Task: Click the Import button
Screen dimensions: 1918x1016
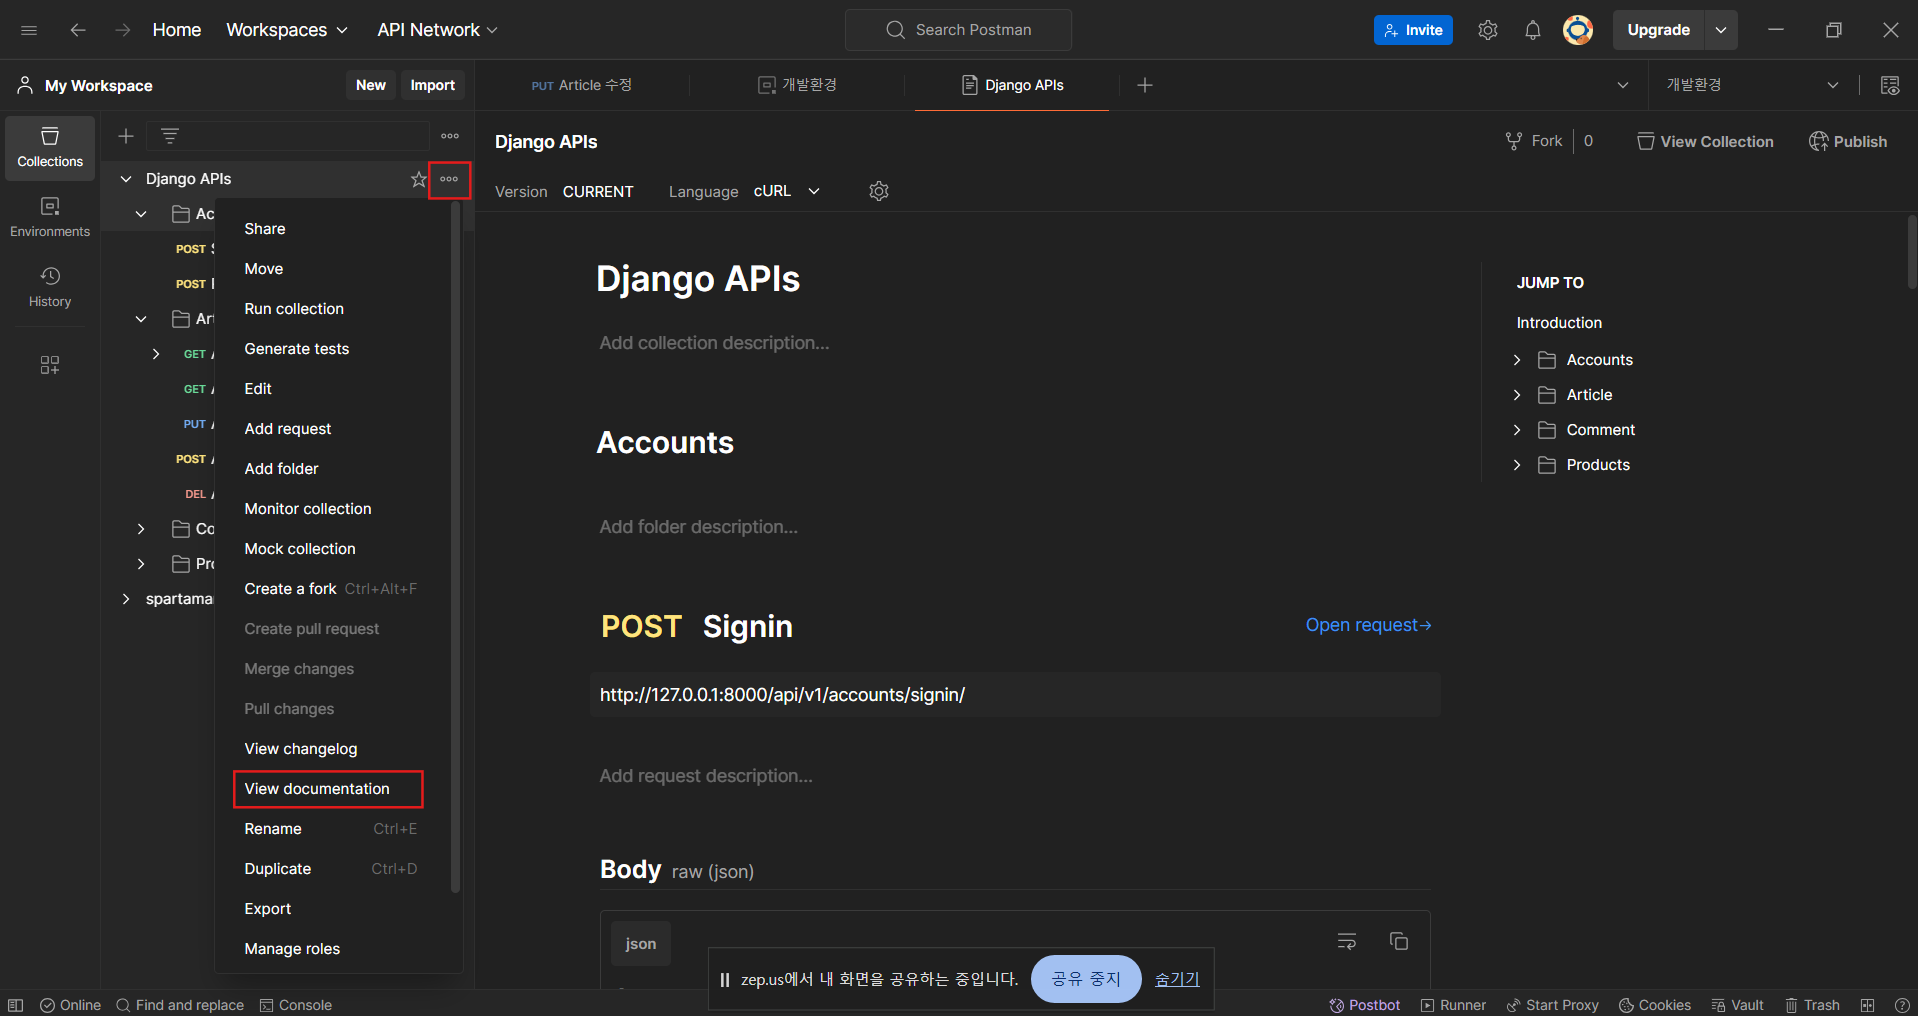Action: coord(433,85)
